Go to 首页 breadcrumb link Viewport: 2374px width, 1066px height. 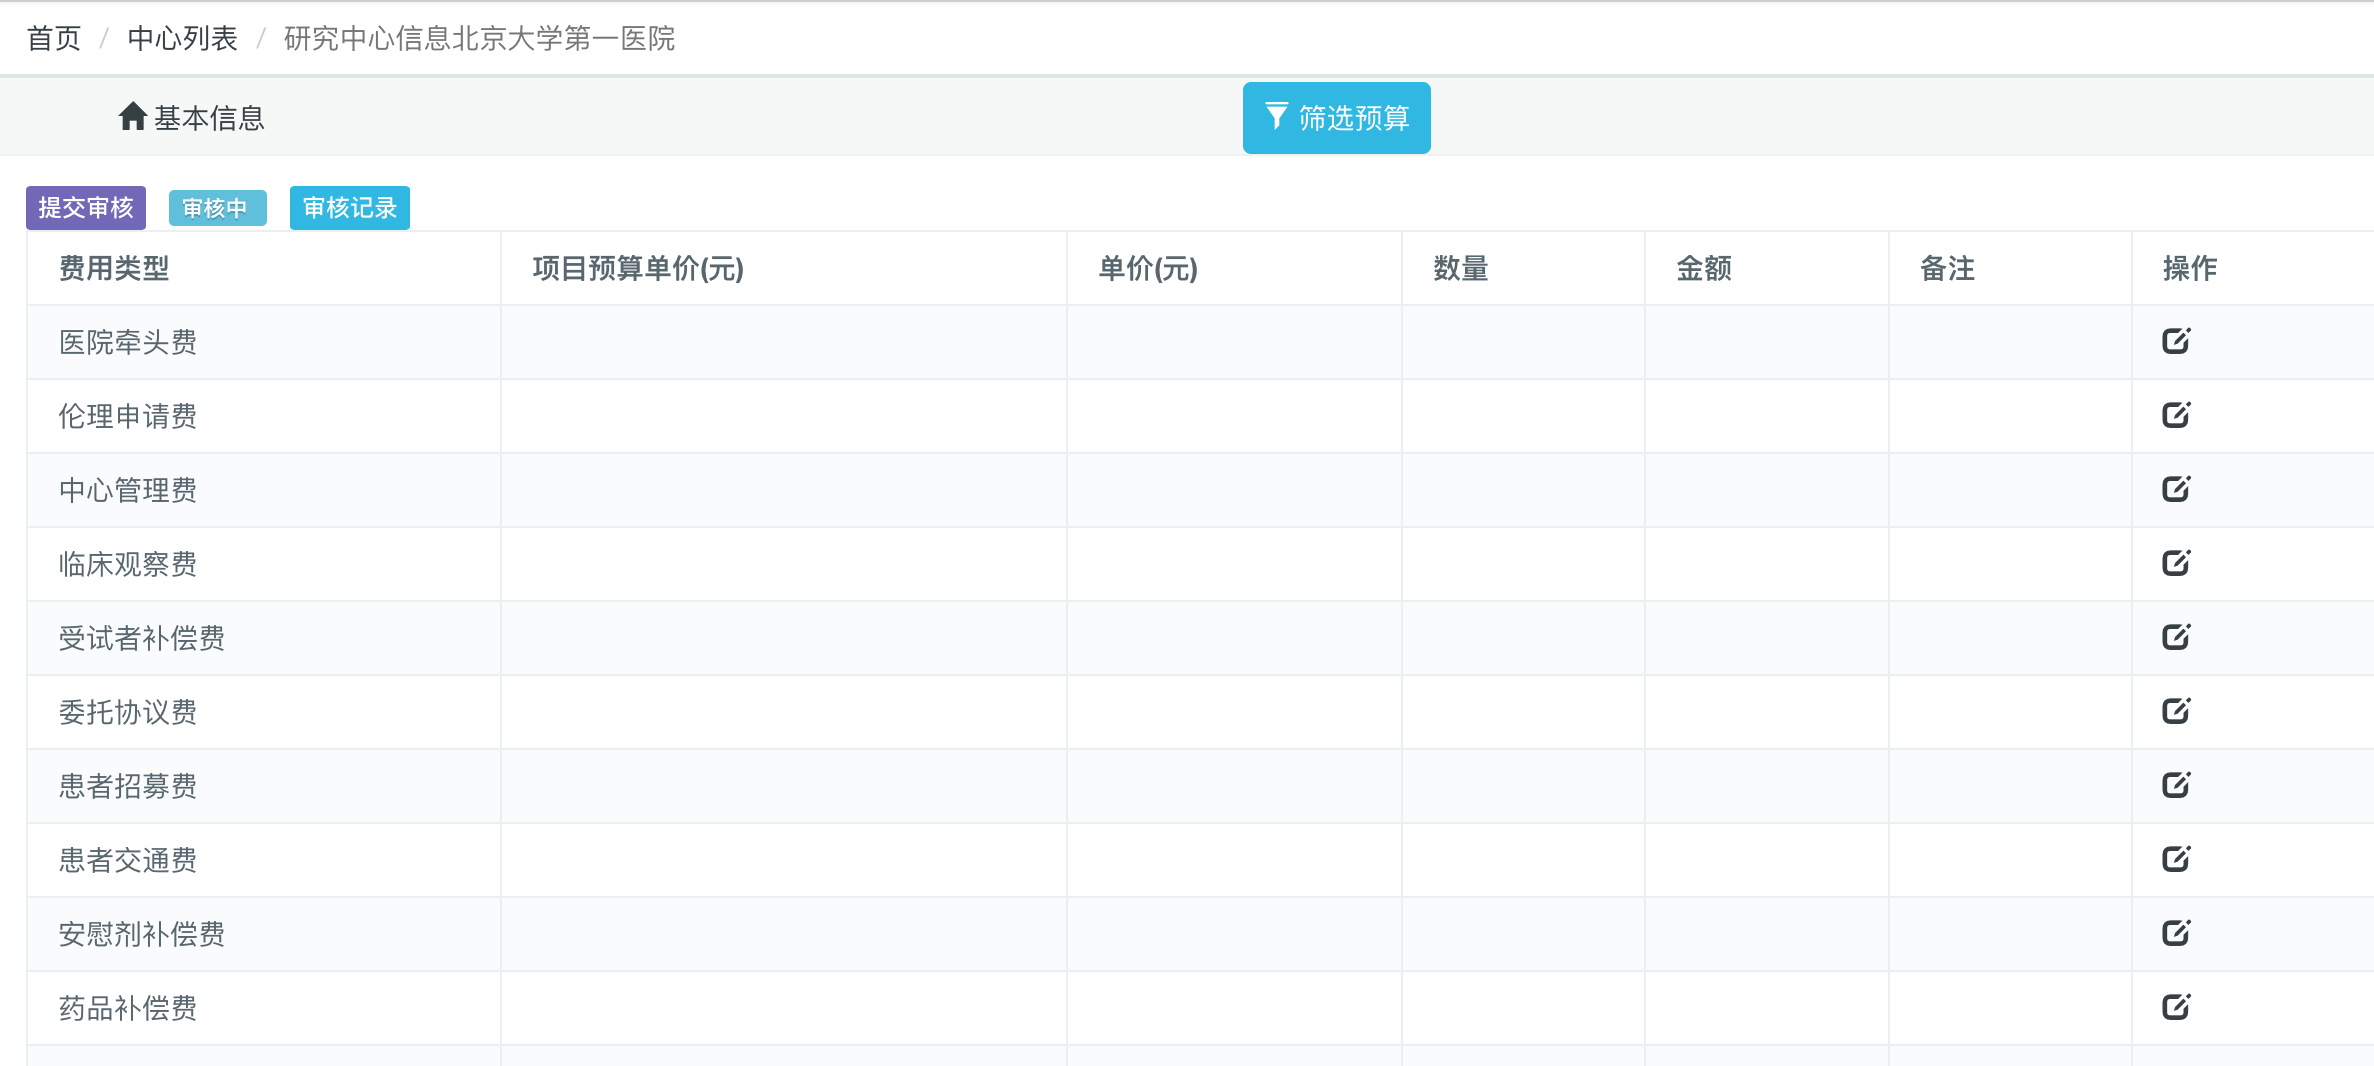tap(54, 38)
